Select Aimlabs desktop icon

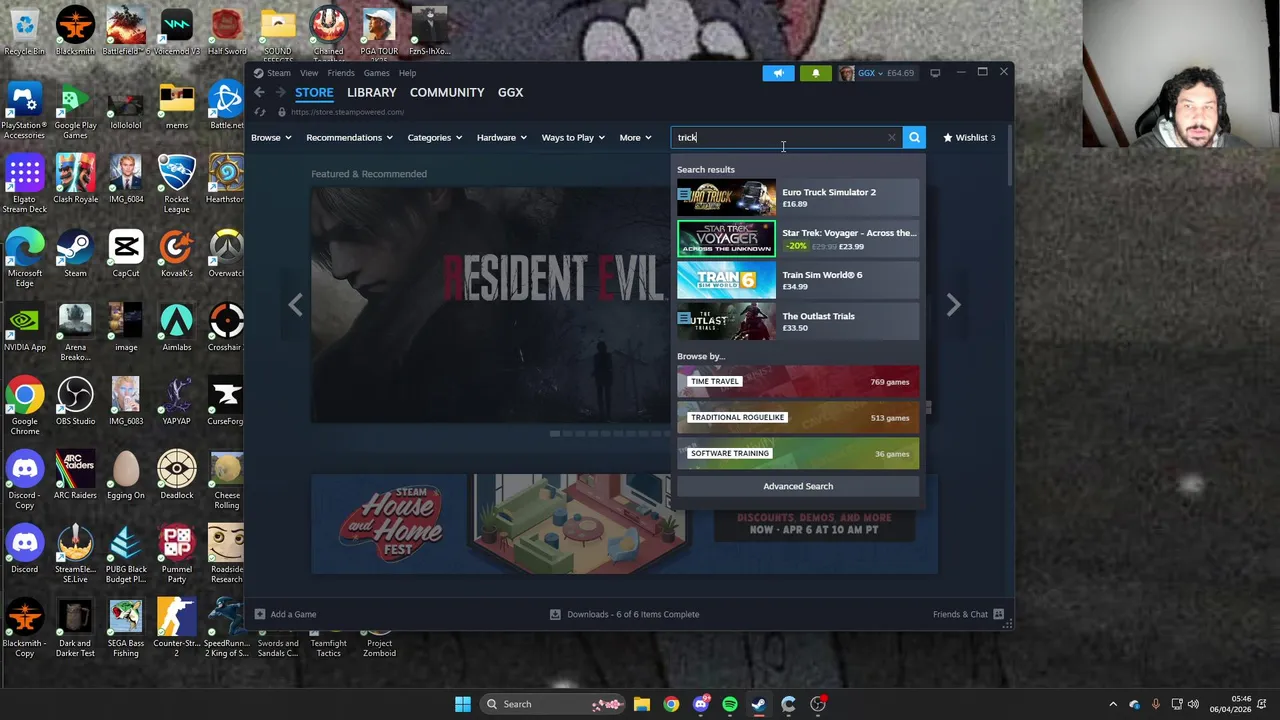tap(176, 327)
